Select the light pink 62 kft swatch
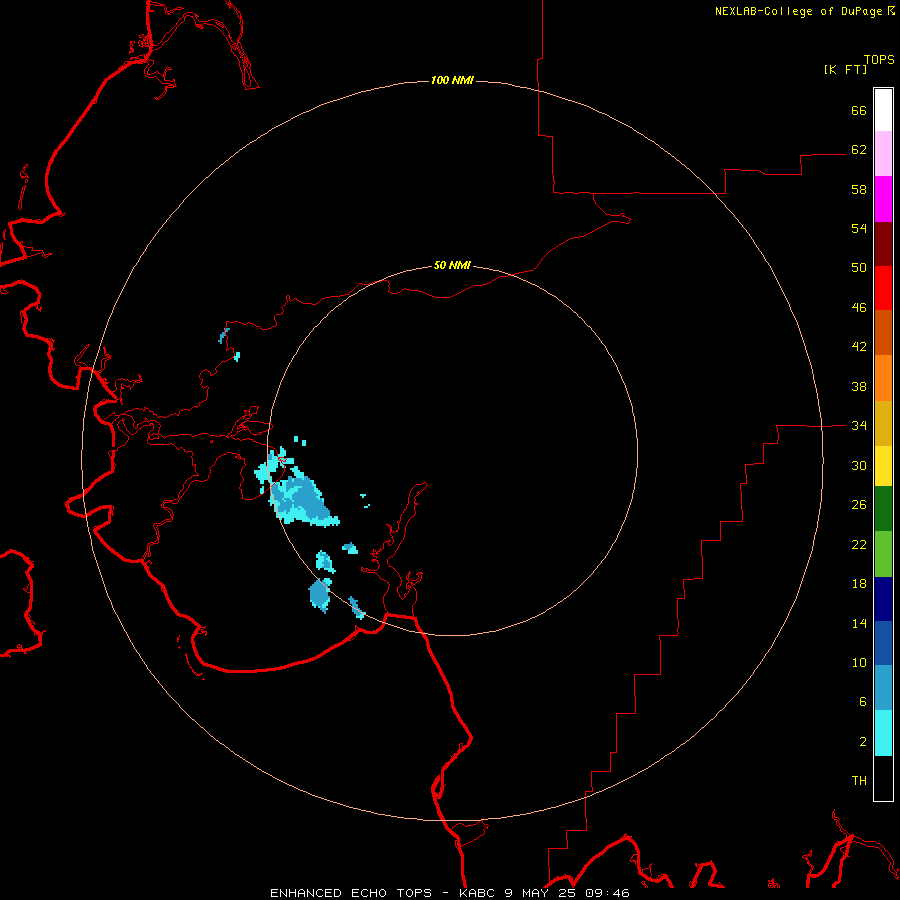This screenshot has height=900, width=900. pos(883,154)
